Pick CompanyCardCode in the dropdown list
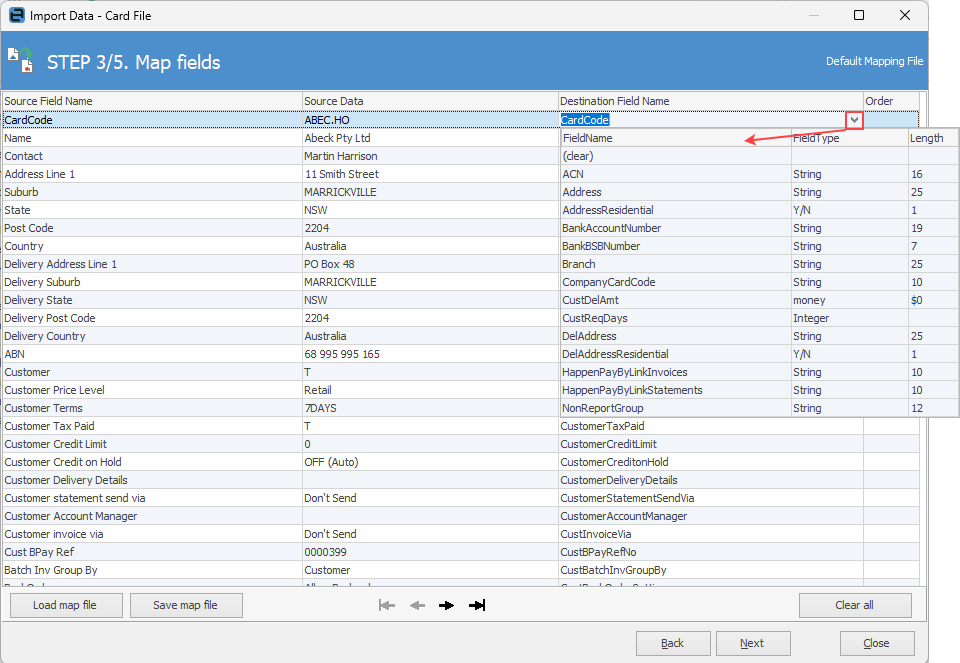The height and width of the screenshot is (663, 960). click(609, 282)
